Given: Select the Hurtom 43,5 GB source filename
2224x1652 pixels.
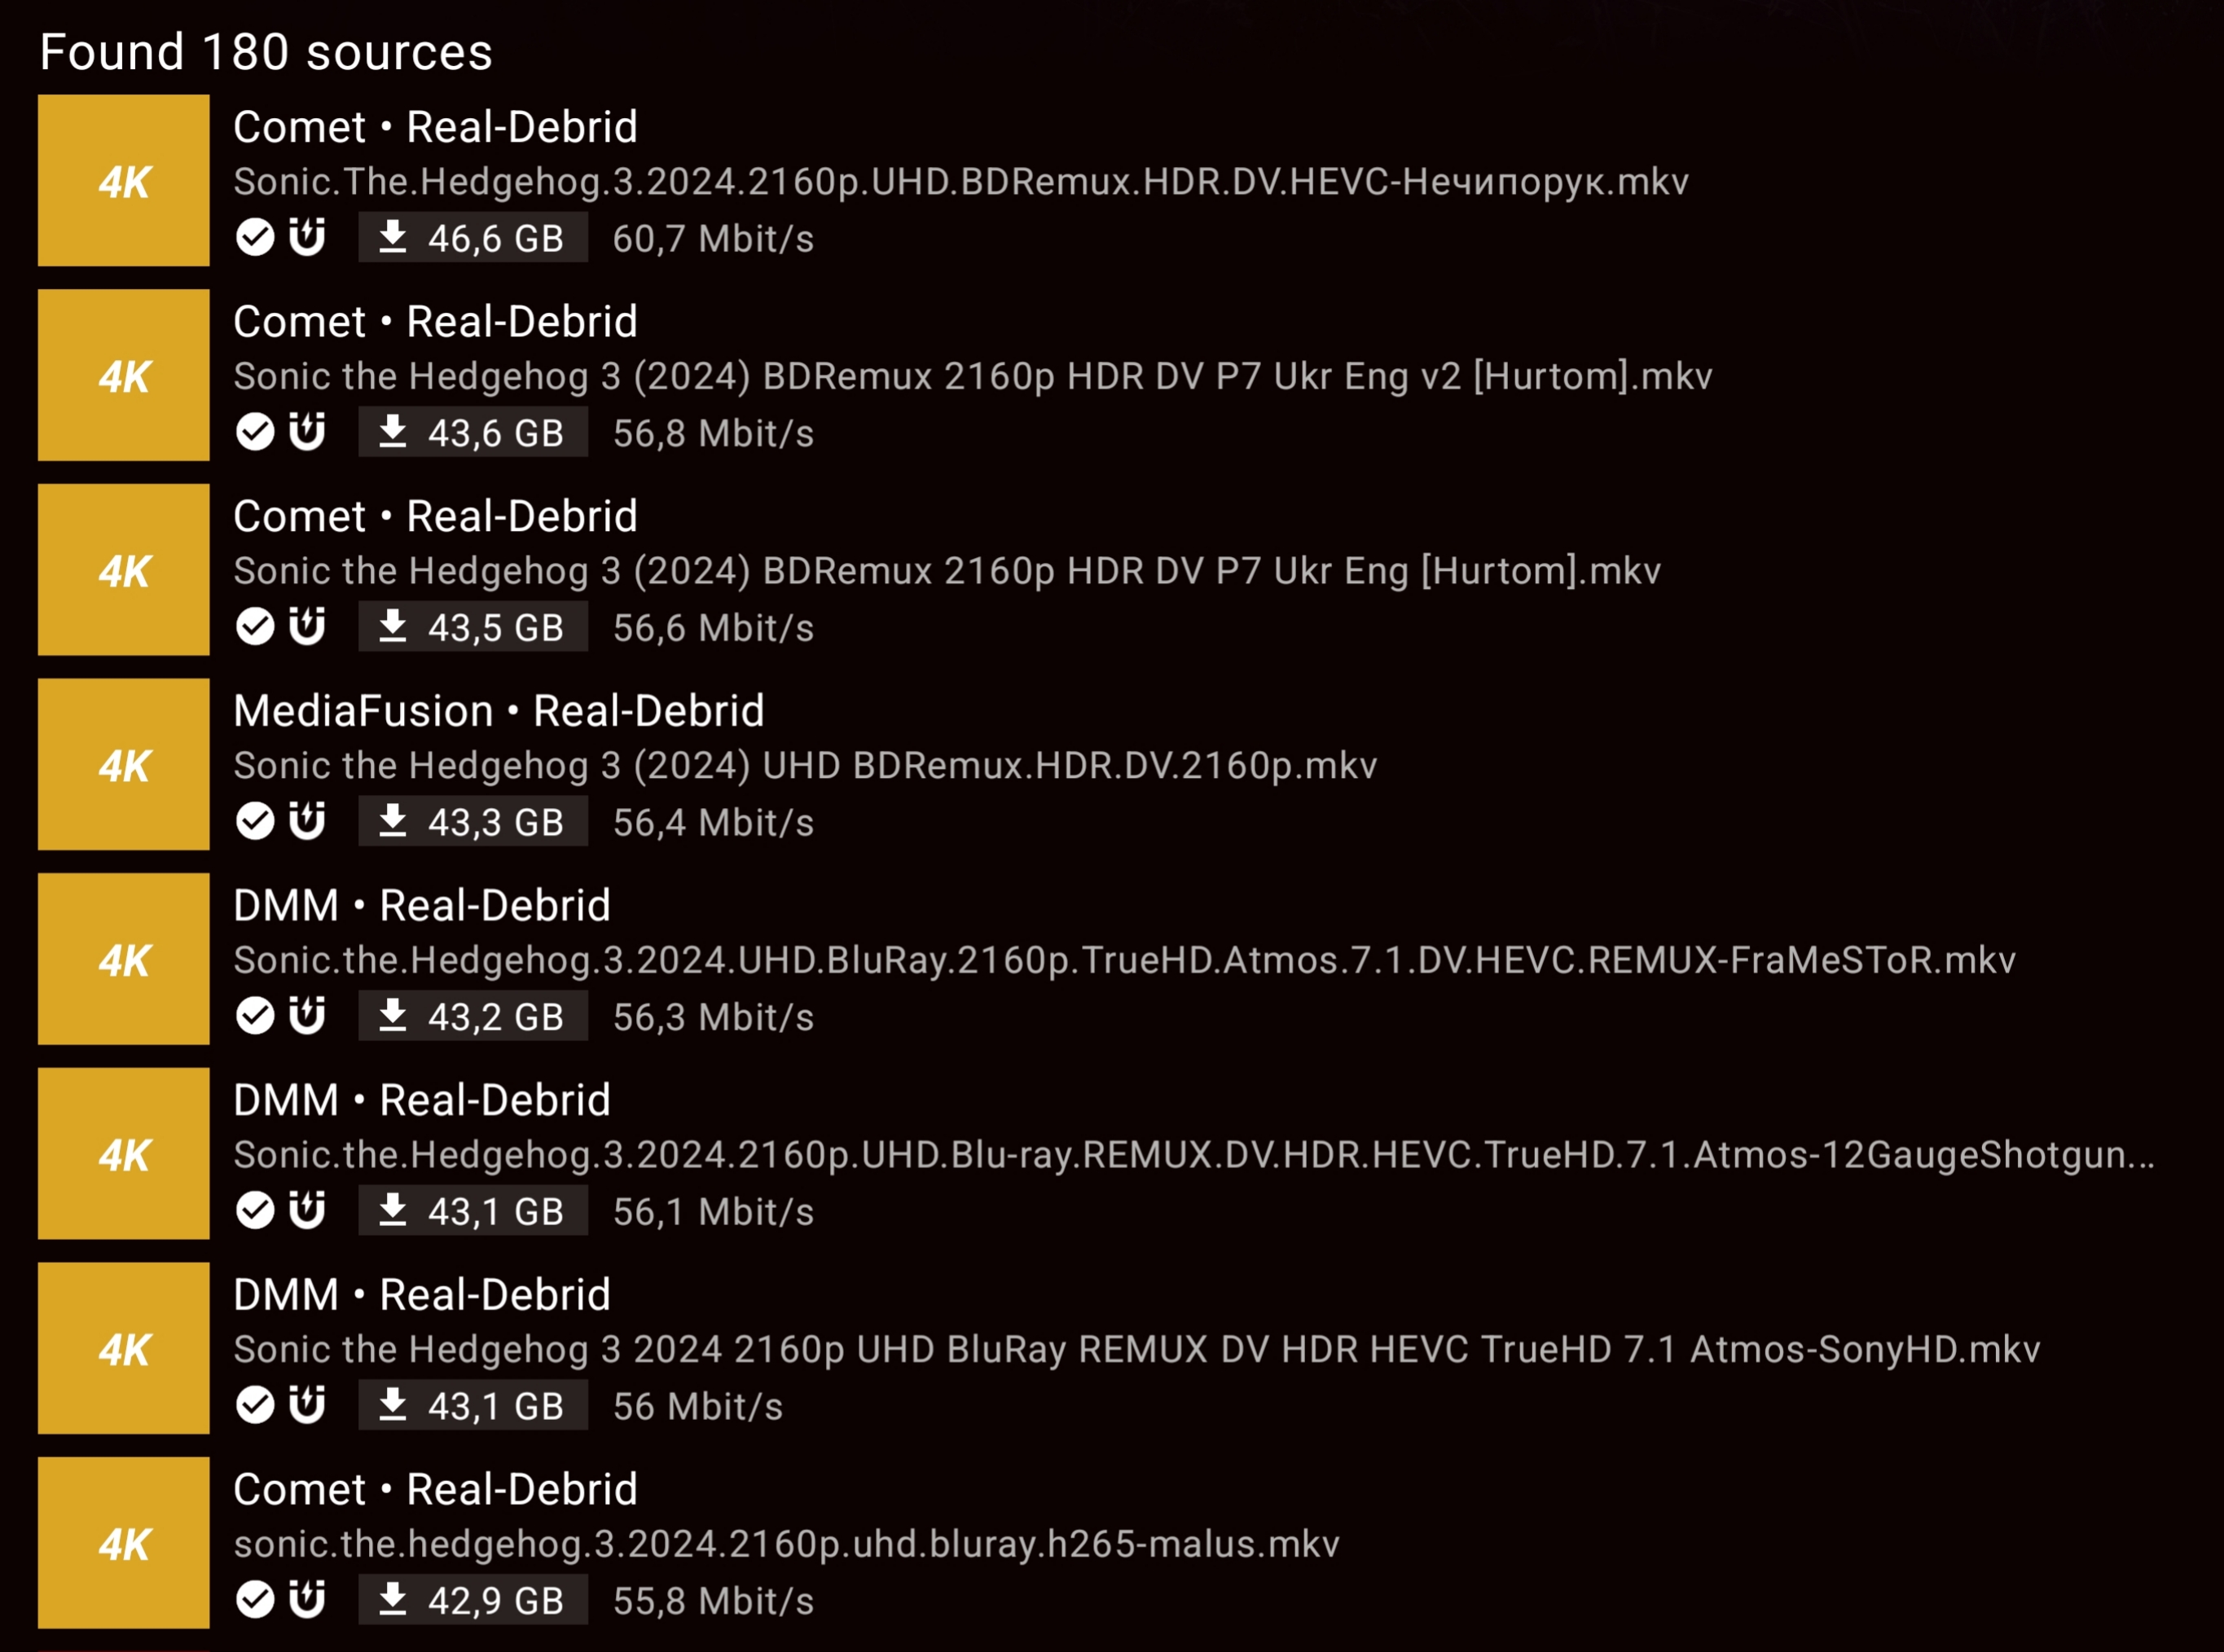Looking at the screenshot, I should (x=947, y=571).
